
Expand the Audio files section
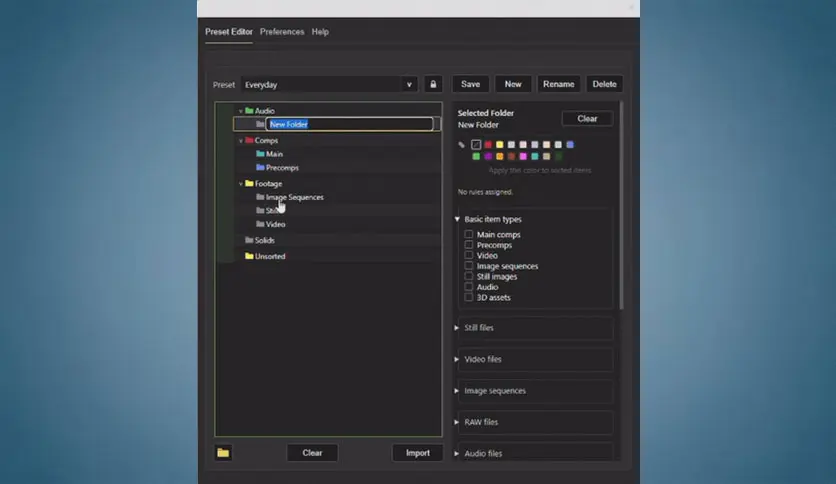[x=457, y=454]
